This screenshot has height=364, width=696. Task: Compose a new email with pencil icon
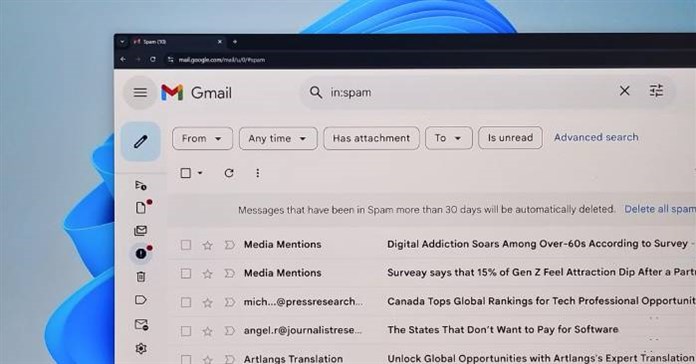(141, 142)
